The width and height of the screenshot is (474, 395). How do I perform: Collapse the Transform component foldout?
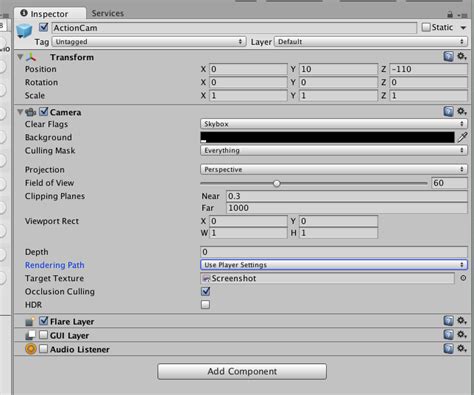pyautogui.click(x=20, y=57)
